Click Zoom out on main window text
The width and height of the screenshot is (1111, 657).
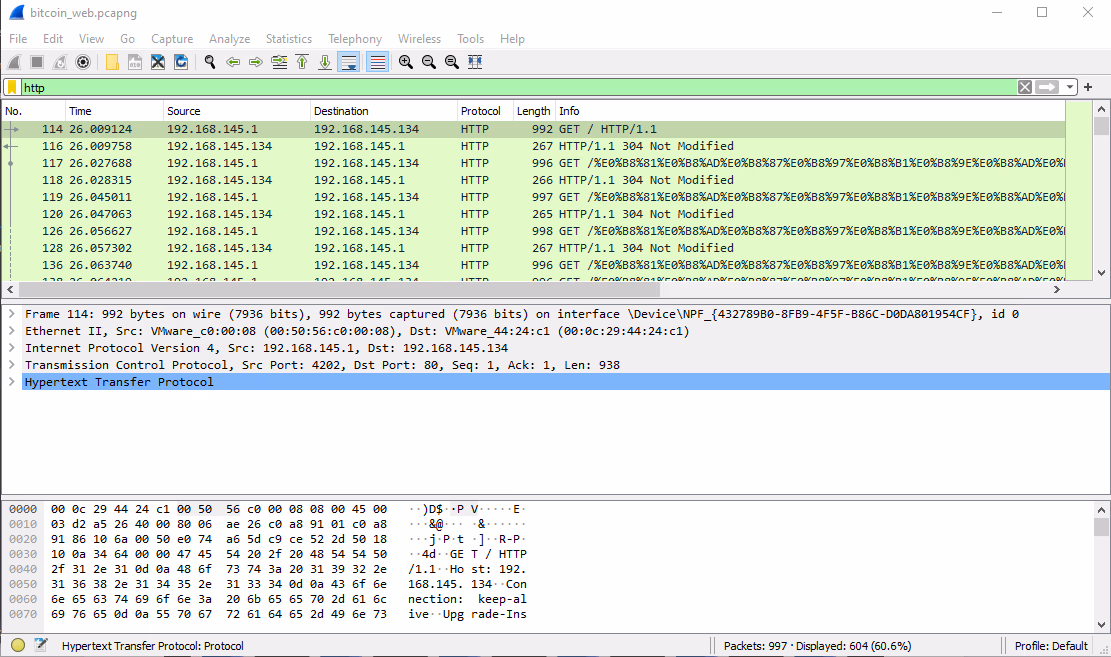click(x=429, y=62)
